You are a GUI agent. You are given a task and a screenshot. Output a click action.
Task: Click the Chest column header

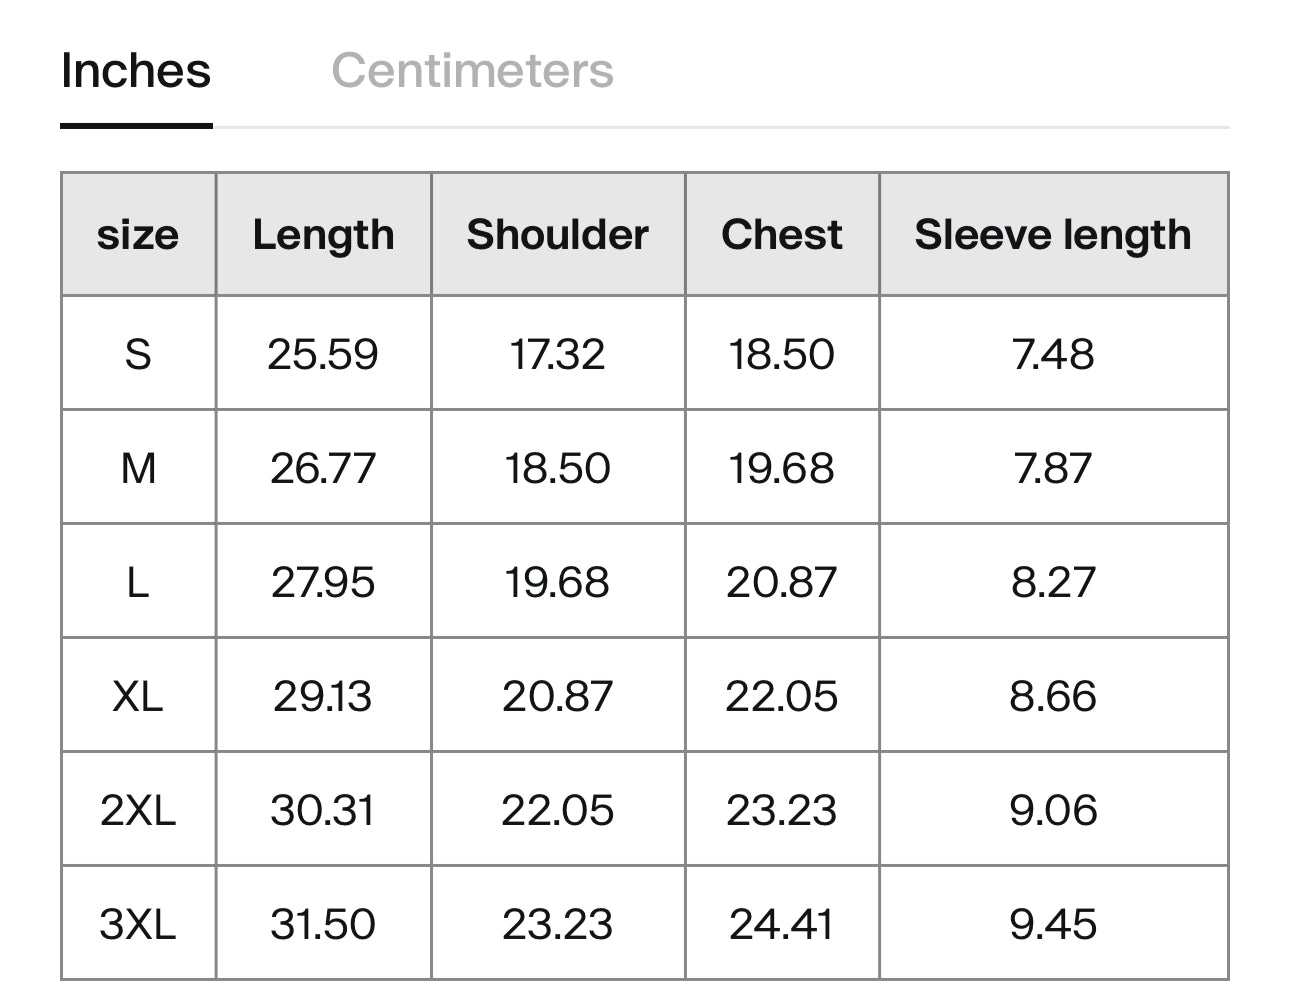tap(782, 235)
